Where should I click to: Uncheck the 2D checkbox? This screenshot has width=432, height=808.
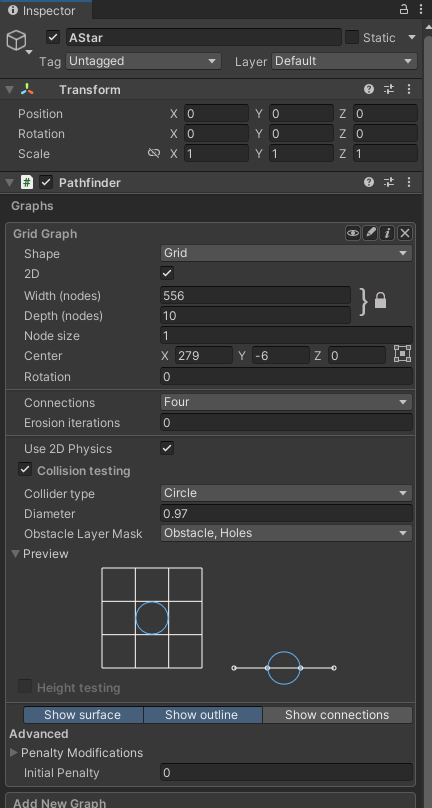167,273
